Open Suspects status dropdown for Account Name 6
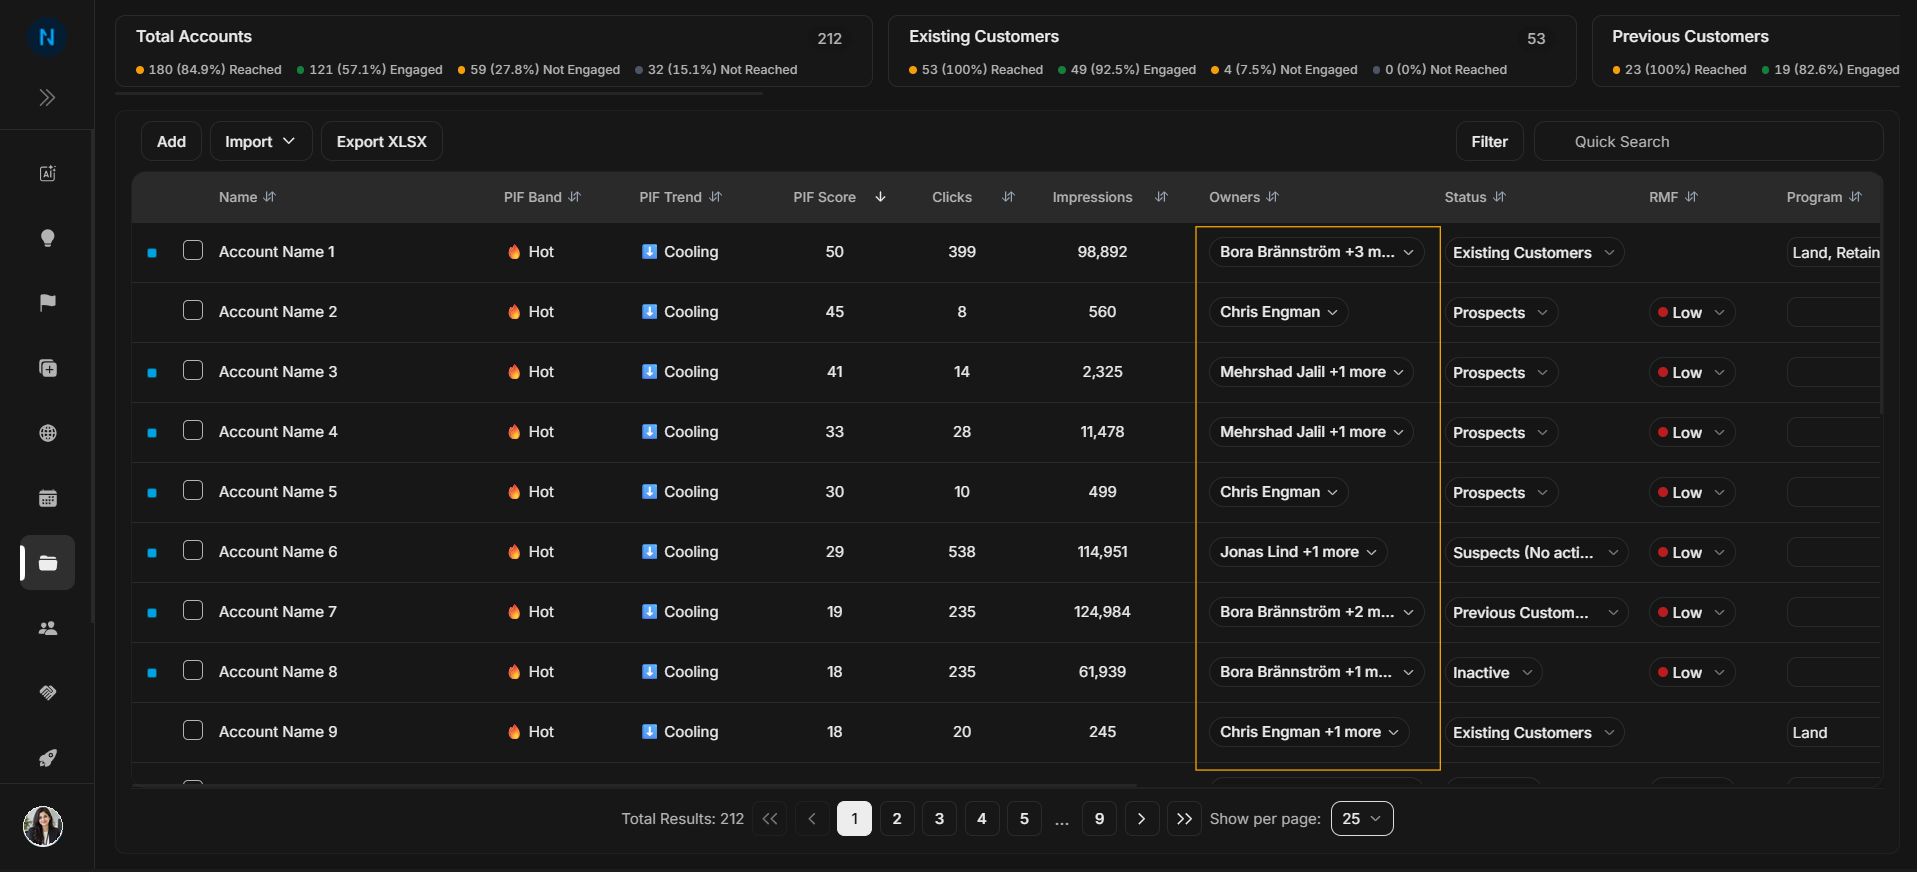Screen dimensions: 1917x872 [x=1536, y=553]
